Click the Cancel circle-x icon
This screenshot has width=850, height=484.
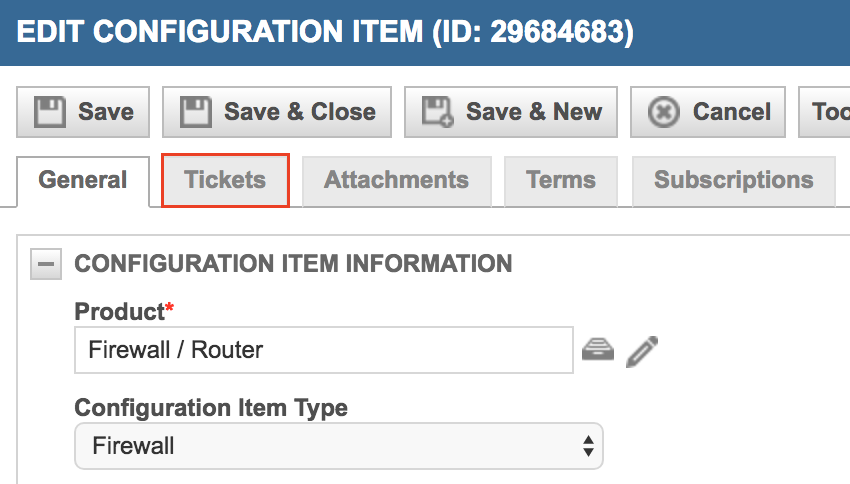[664, 112]
